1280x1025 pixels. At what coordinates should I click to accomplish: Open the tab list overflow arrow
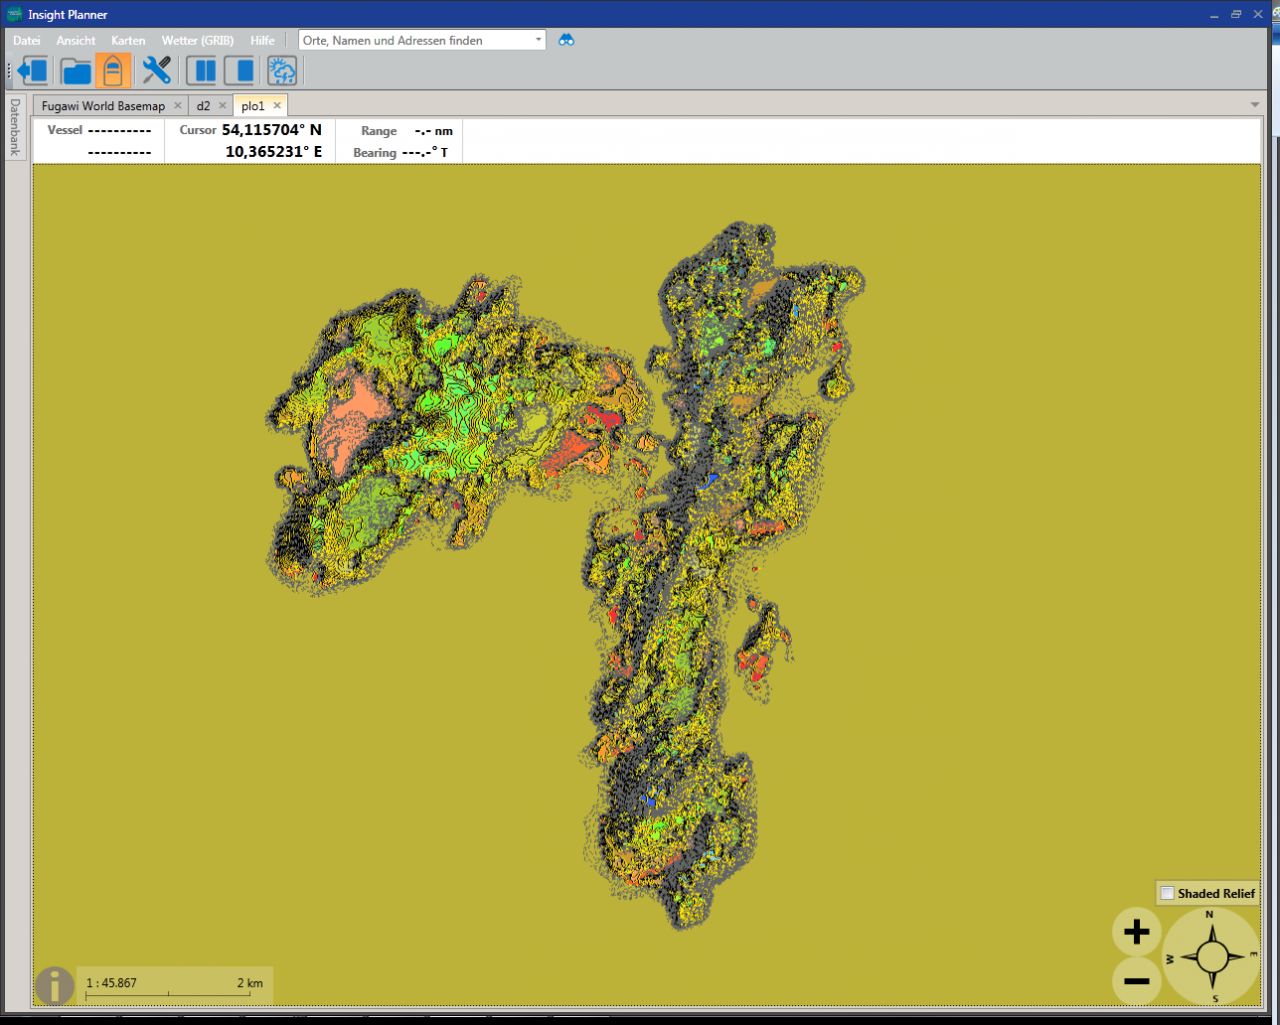(x=1255, y=105)
